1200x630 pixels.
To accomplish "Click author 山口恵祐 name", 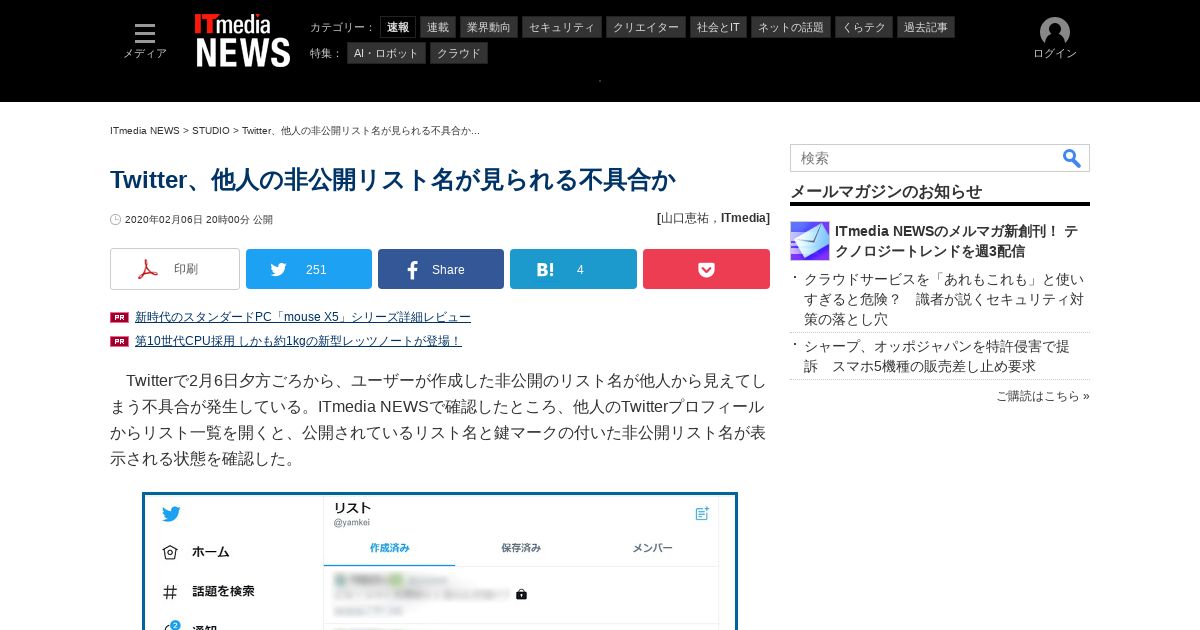I will 685,218.
